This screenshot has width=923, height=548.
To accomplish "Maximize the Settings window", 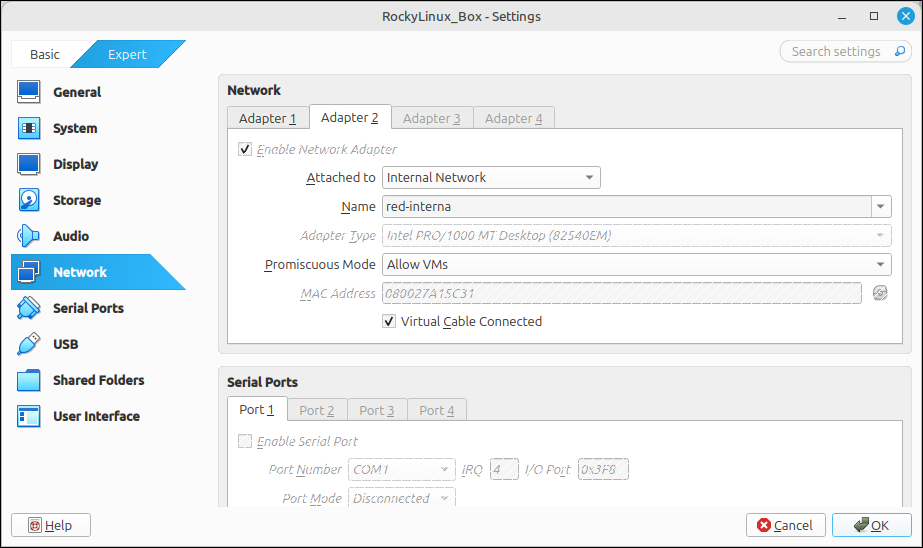I will tap(874, 16).
